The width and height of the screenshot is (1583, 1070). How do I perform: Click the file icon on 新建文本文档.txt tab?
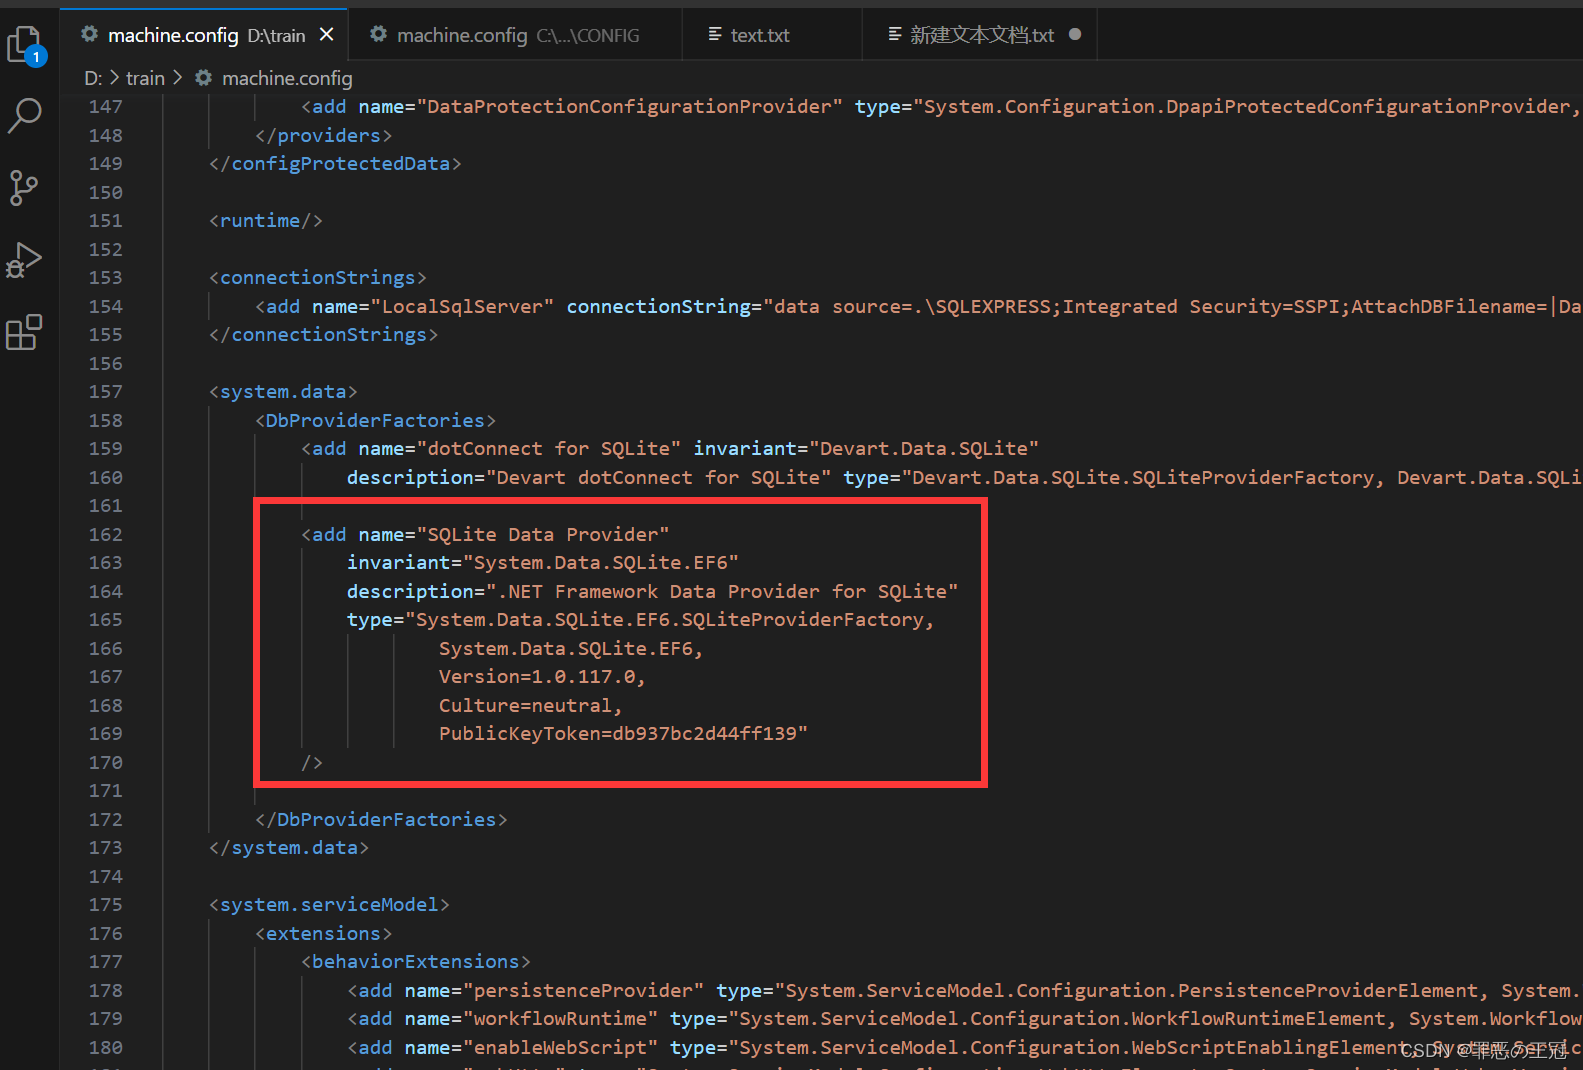point(895,35)
